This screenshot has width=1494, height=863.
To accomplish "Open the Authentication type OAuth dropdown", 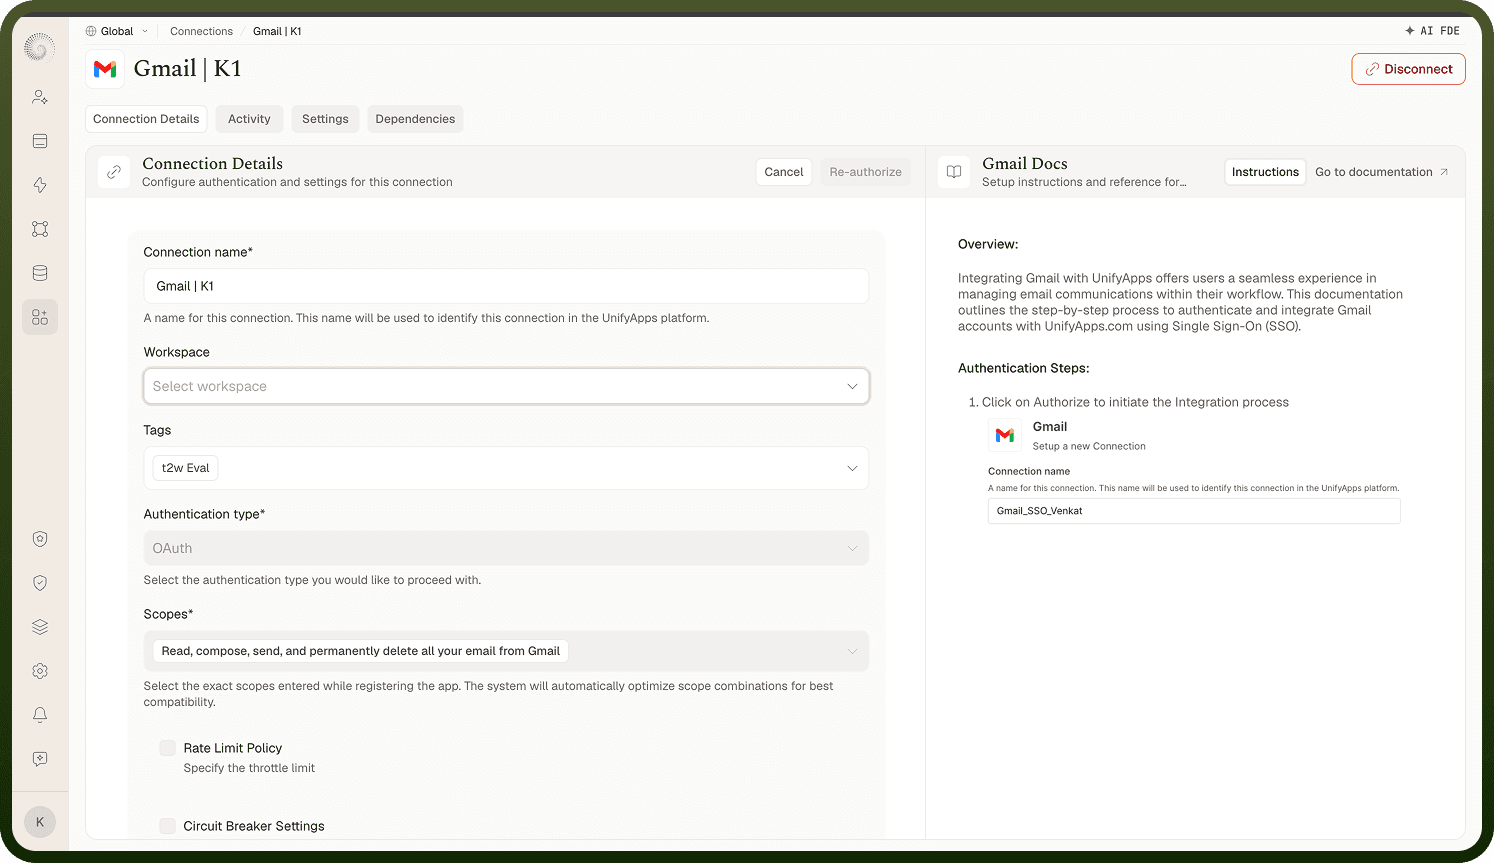I will (506, 548).
